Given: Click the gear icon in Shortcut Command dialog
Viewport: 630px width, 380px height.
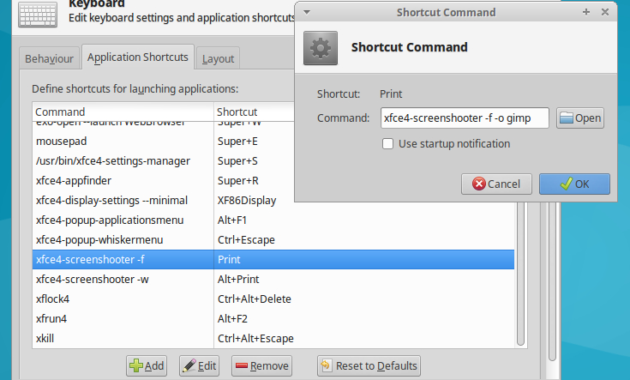Looking at the screenshot, I should [320, 48].
